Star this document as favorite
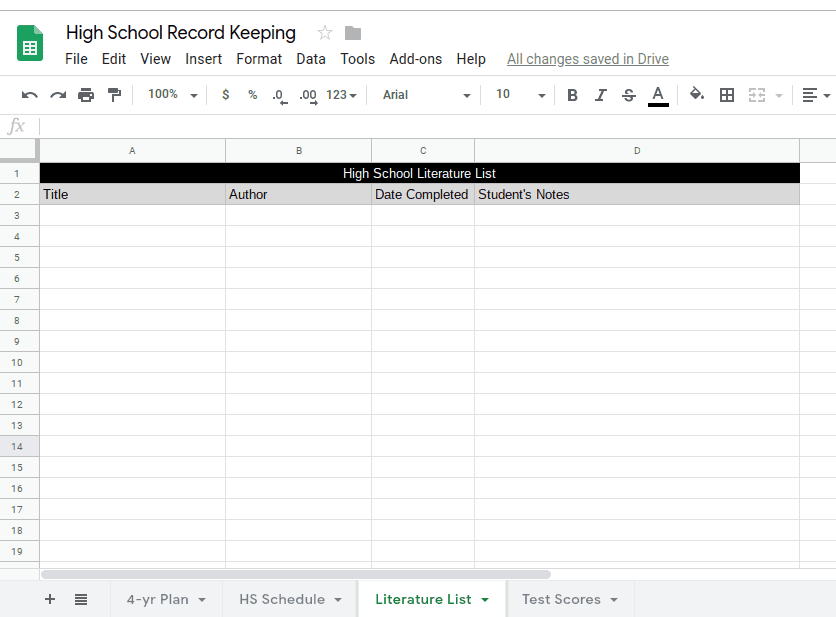The width and height of the screenshot is (836, 617). point(325,33)
